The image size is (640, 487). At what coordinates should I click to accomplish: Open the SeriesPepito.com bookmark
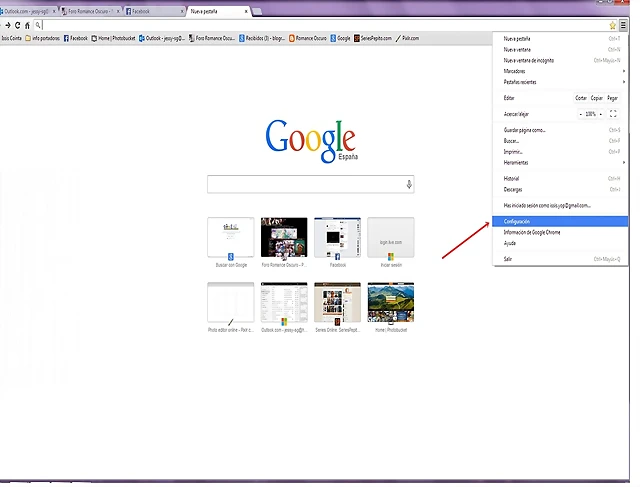tap(373, 38)
